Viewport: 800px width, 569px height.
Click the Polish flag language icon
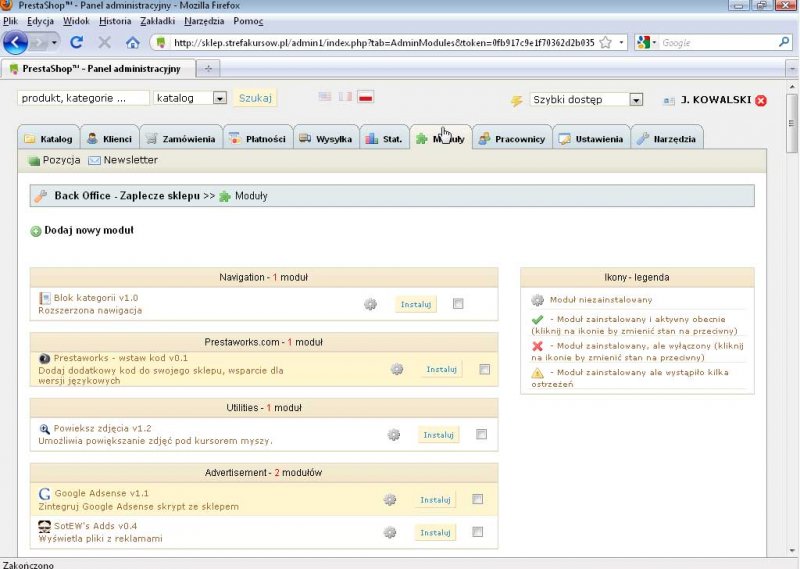[366, 97]
